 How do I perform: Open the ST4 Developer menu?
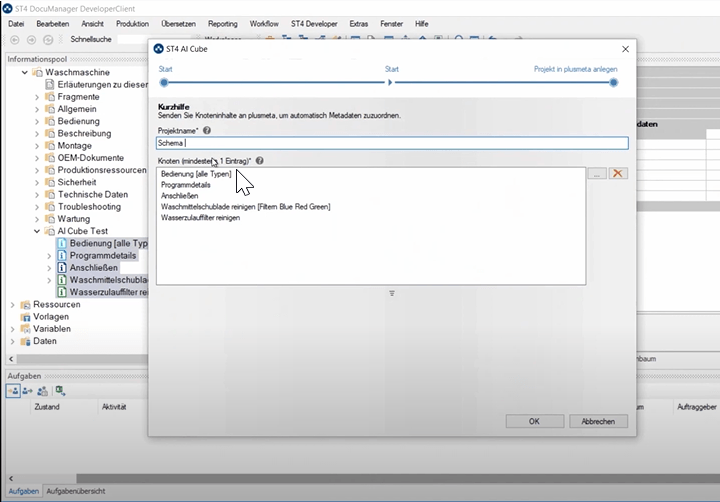click(314, 24)
